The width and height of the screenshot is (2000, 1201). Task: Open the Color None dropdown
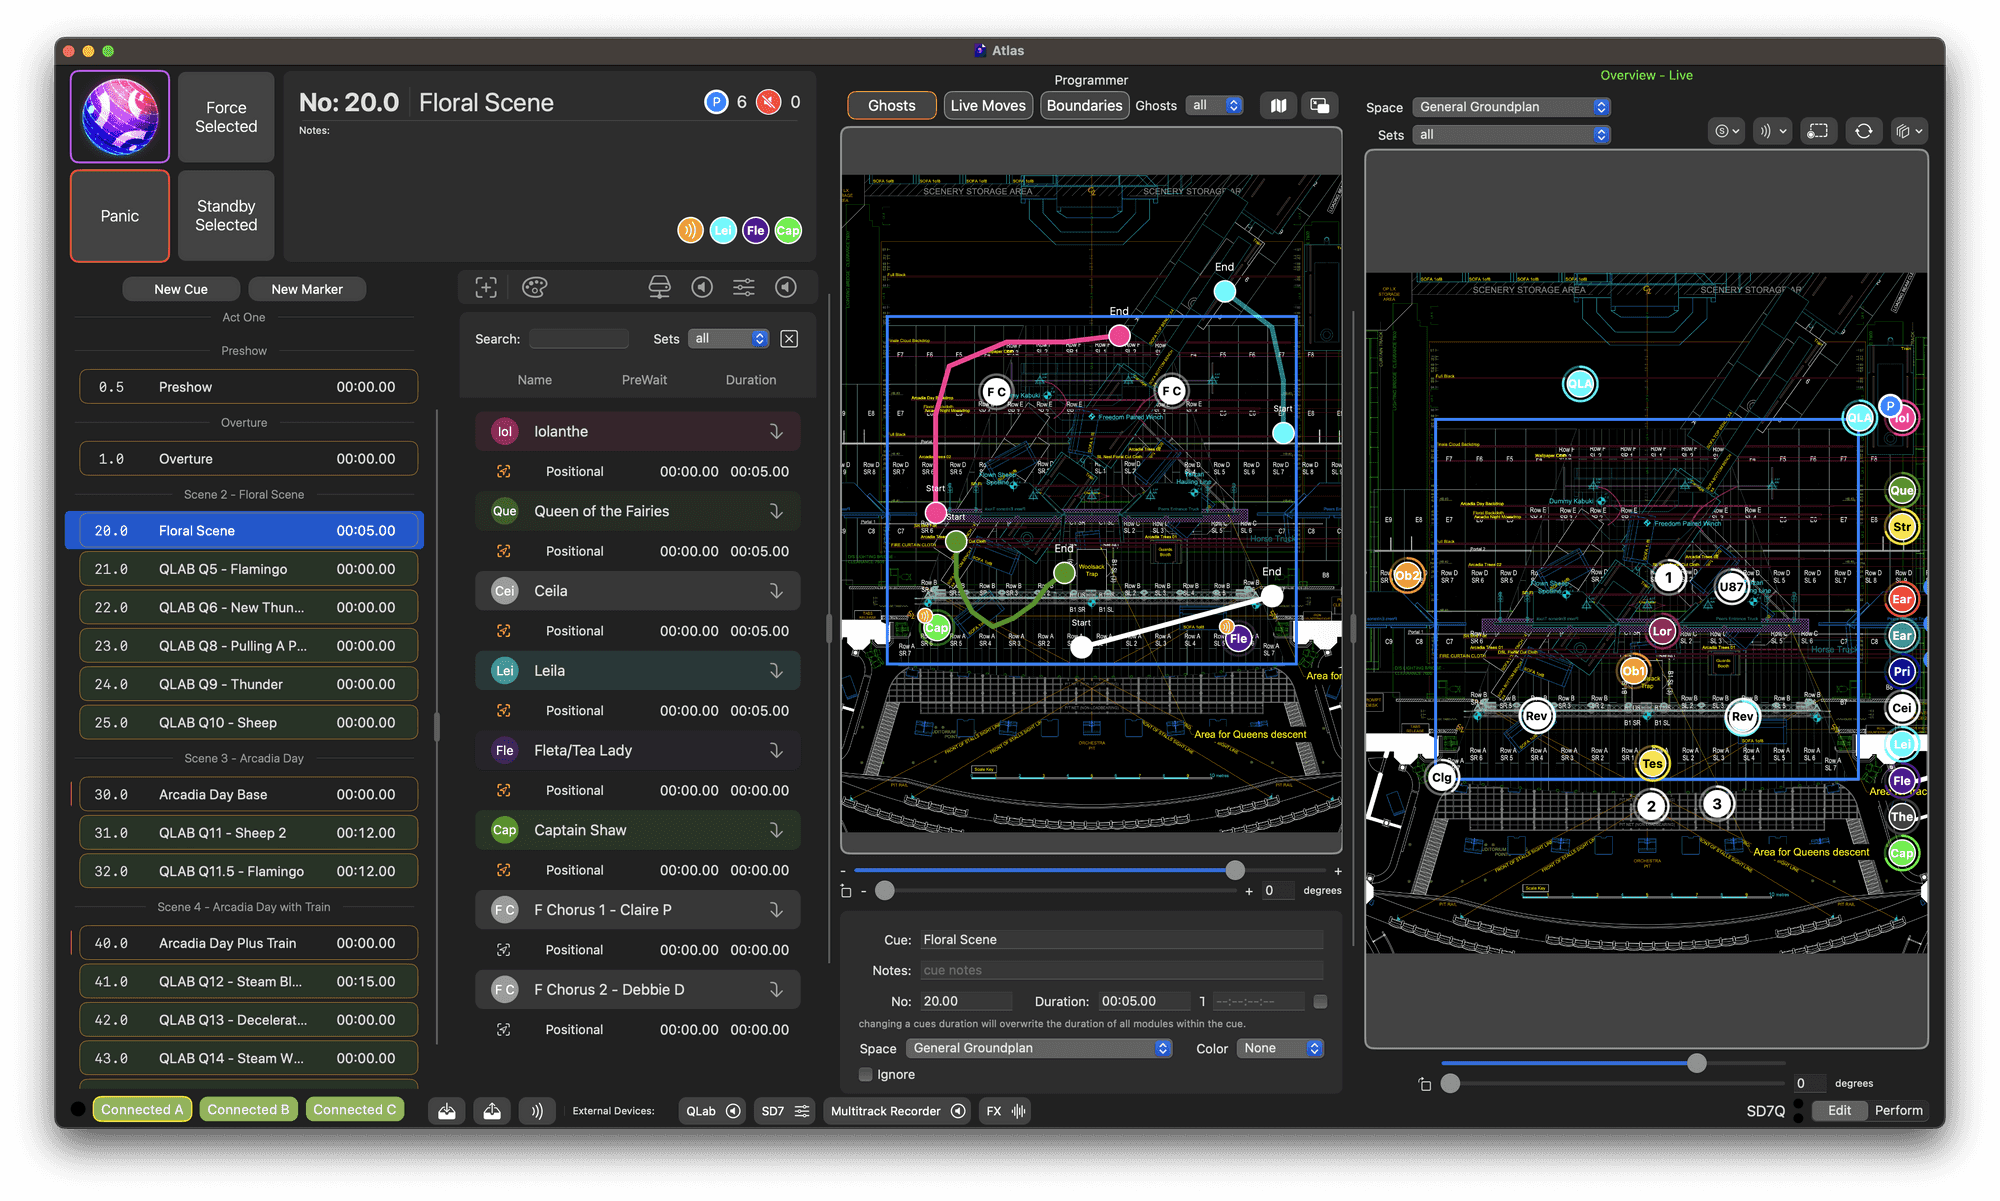pos(1280,1049)
